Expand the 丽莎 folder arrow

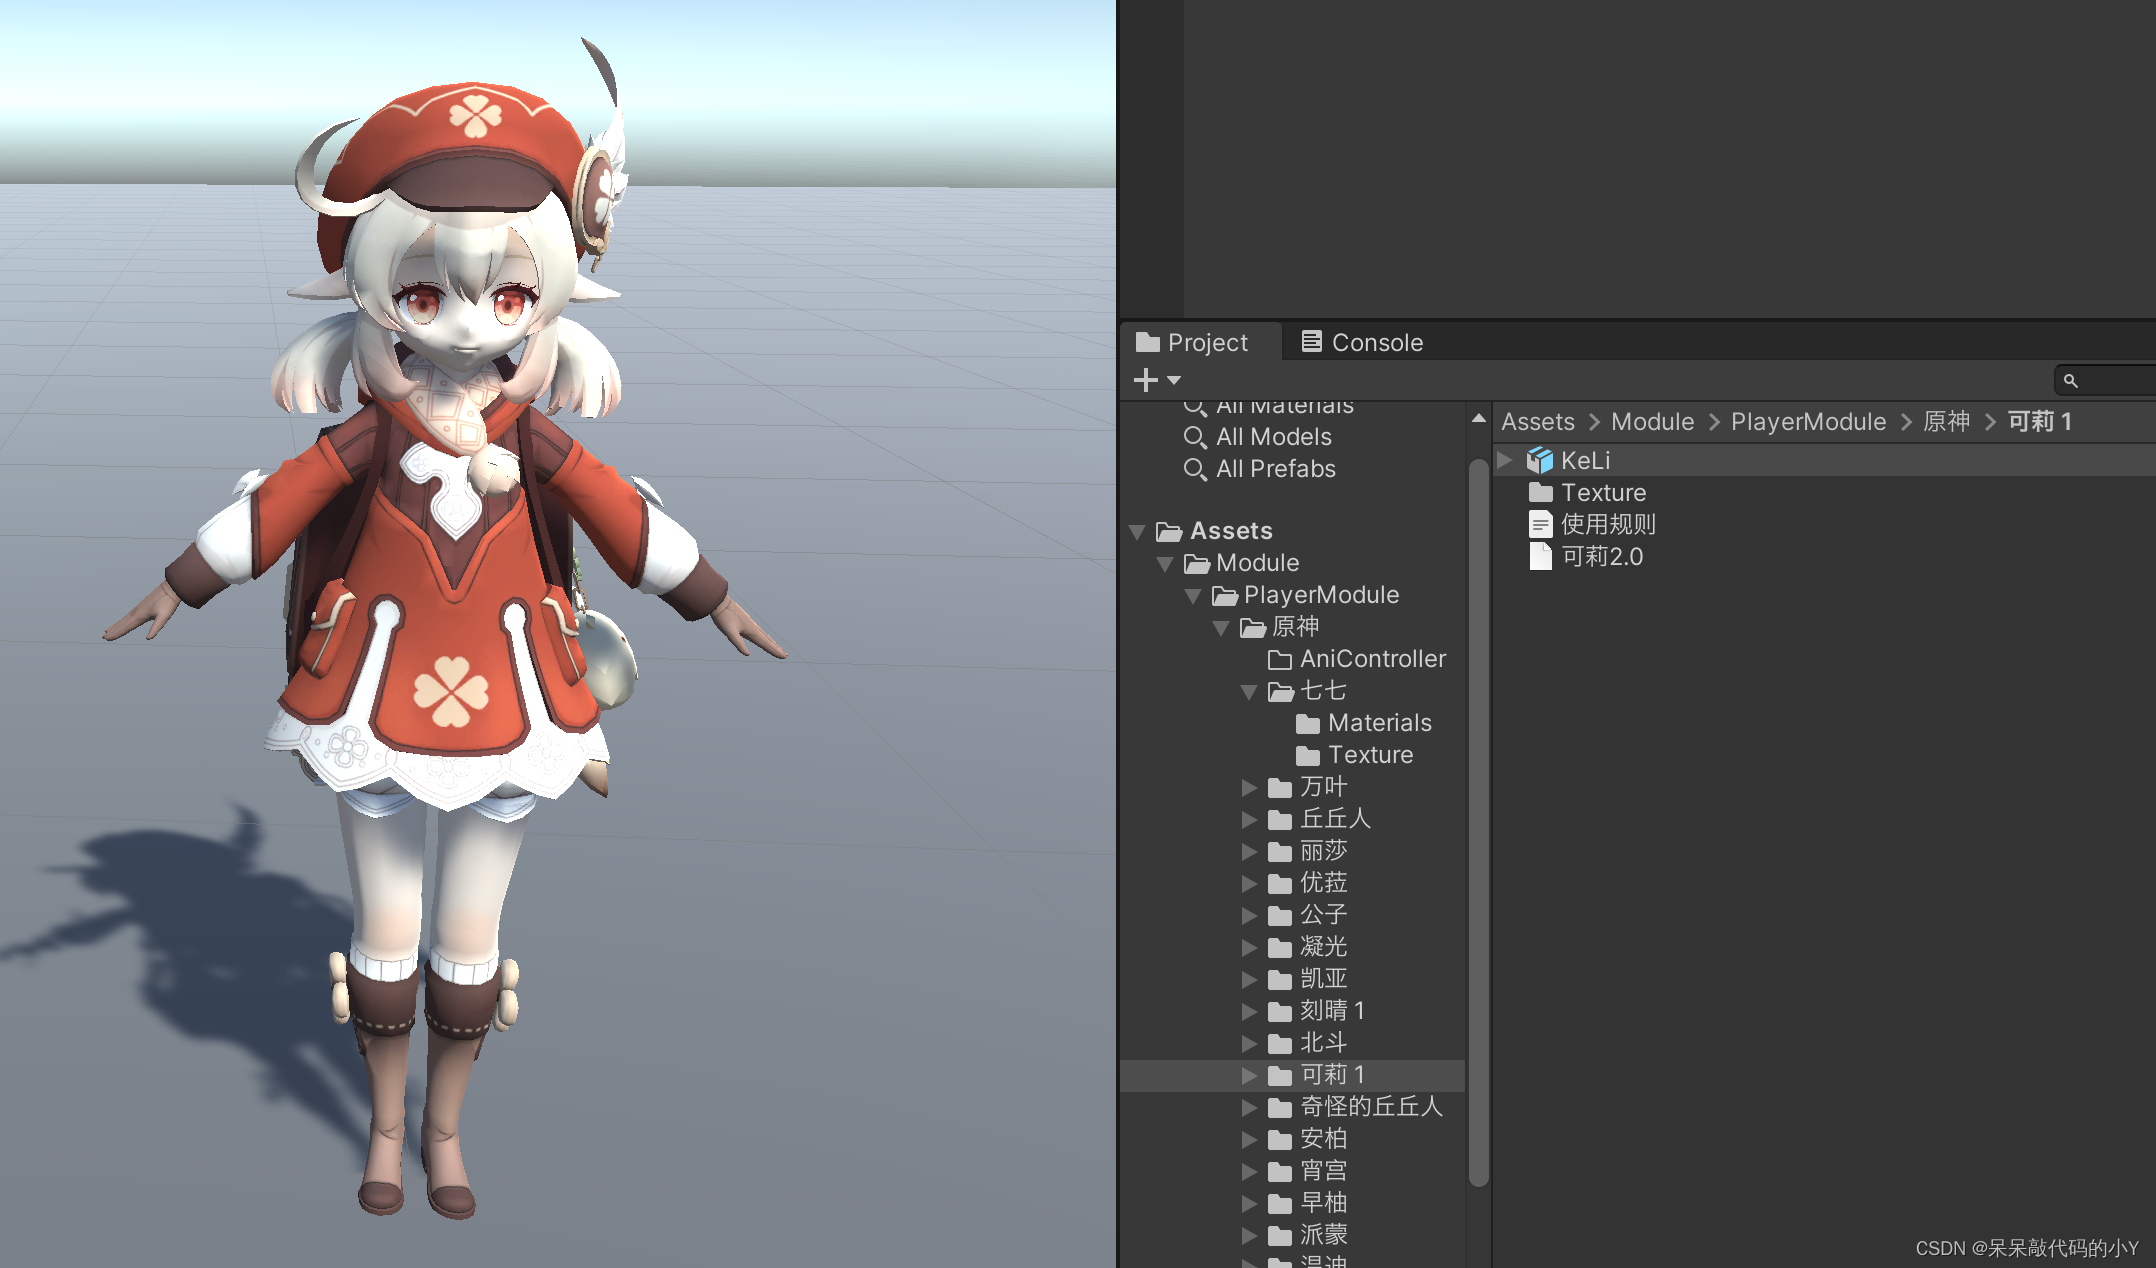(1249, 852)
